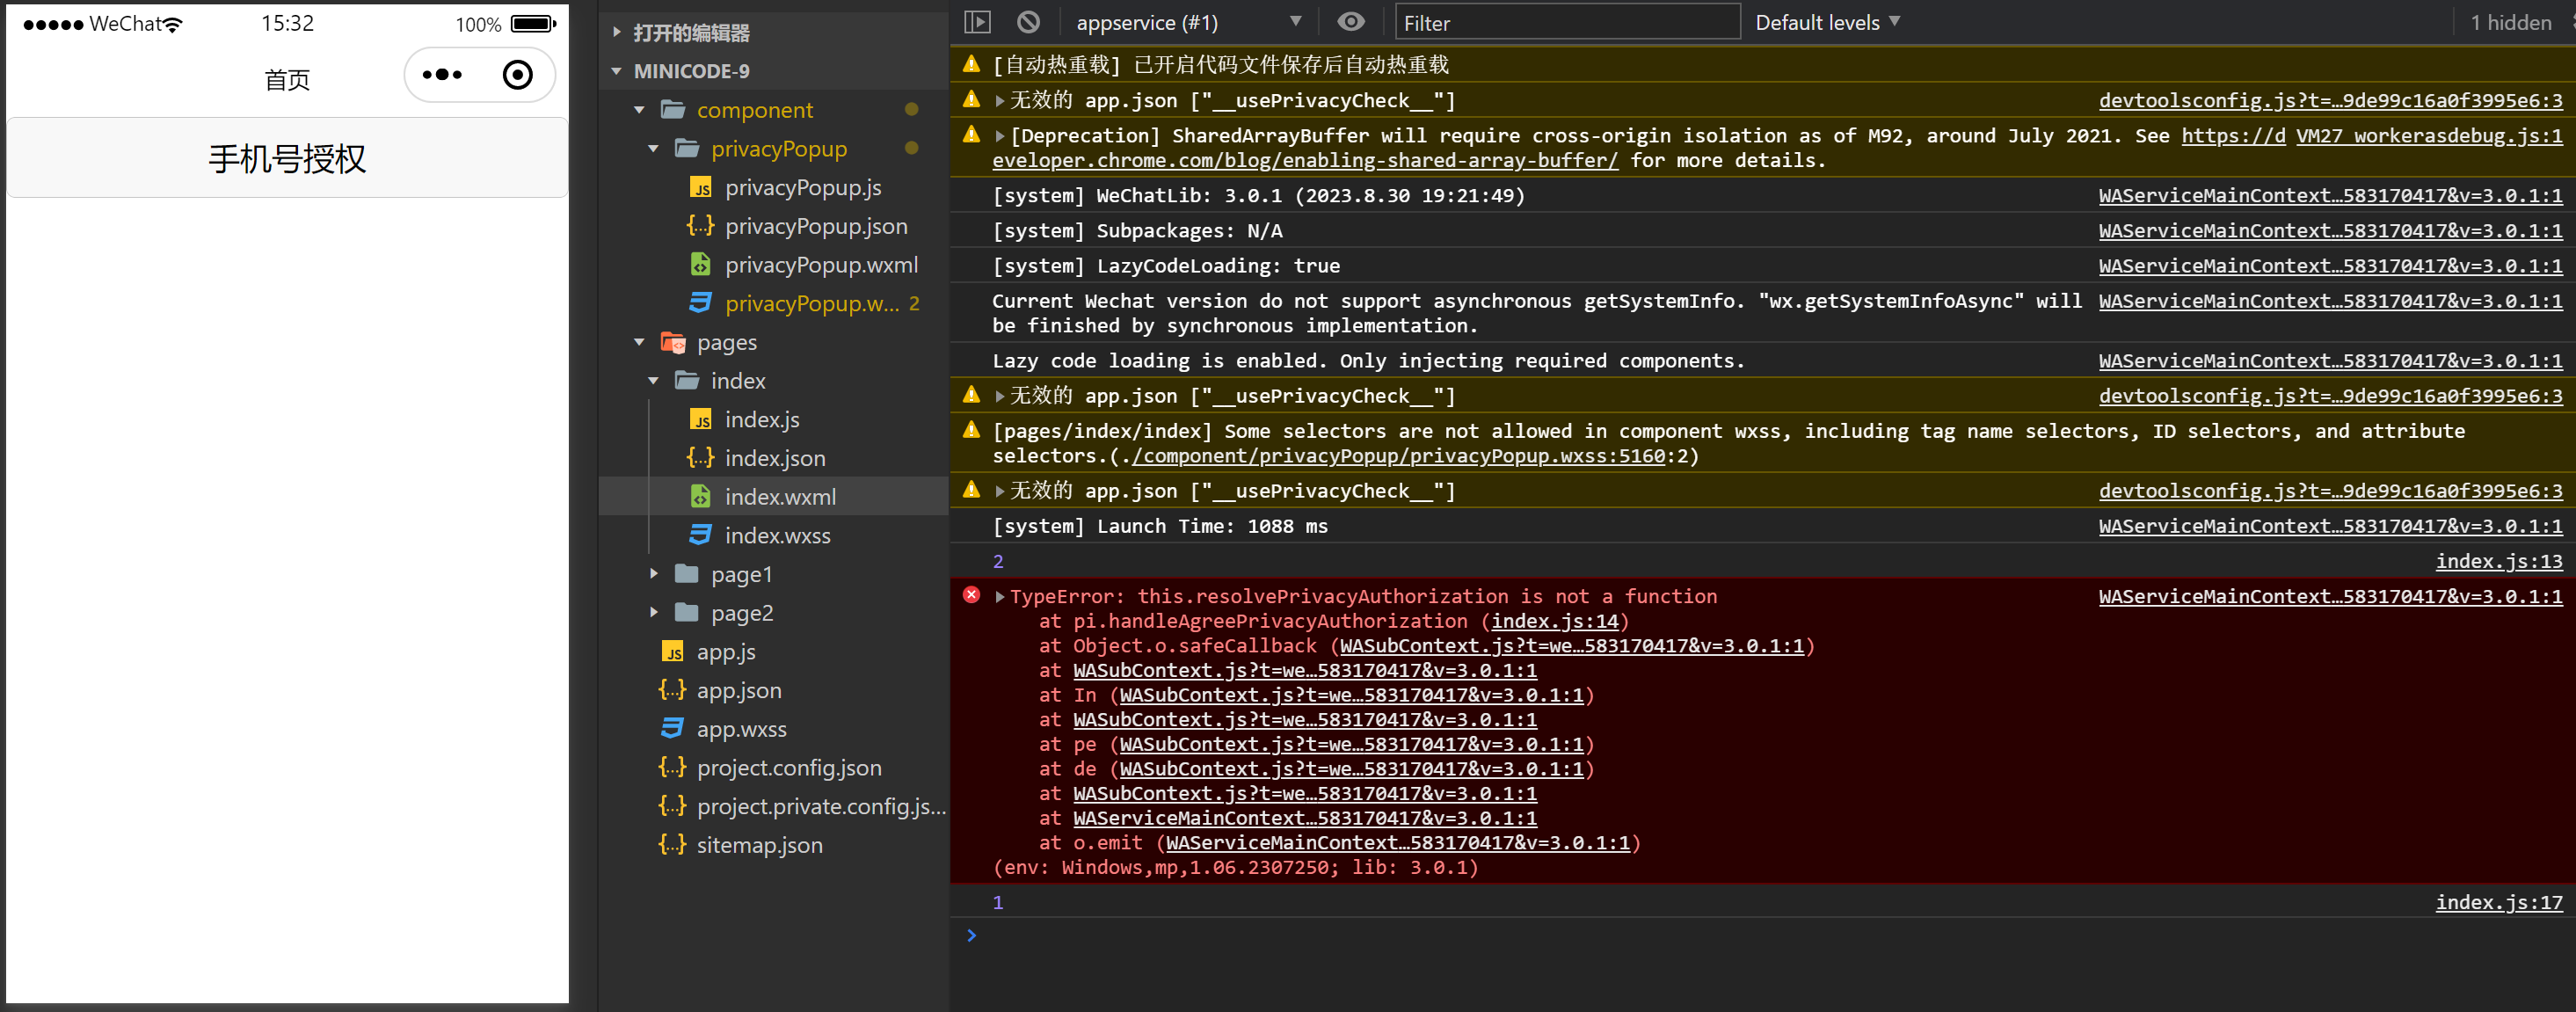Image resolution: width=2576 pixels, height=1012 pixels.
Task: Open the privacyPopup.js file
Action: [802, 188]
